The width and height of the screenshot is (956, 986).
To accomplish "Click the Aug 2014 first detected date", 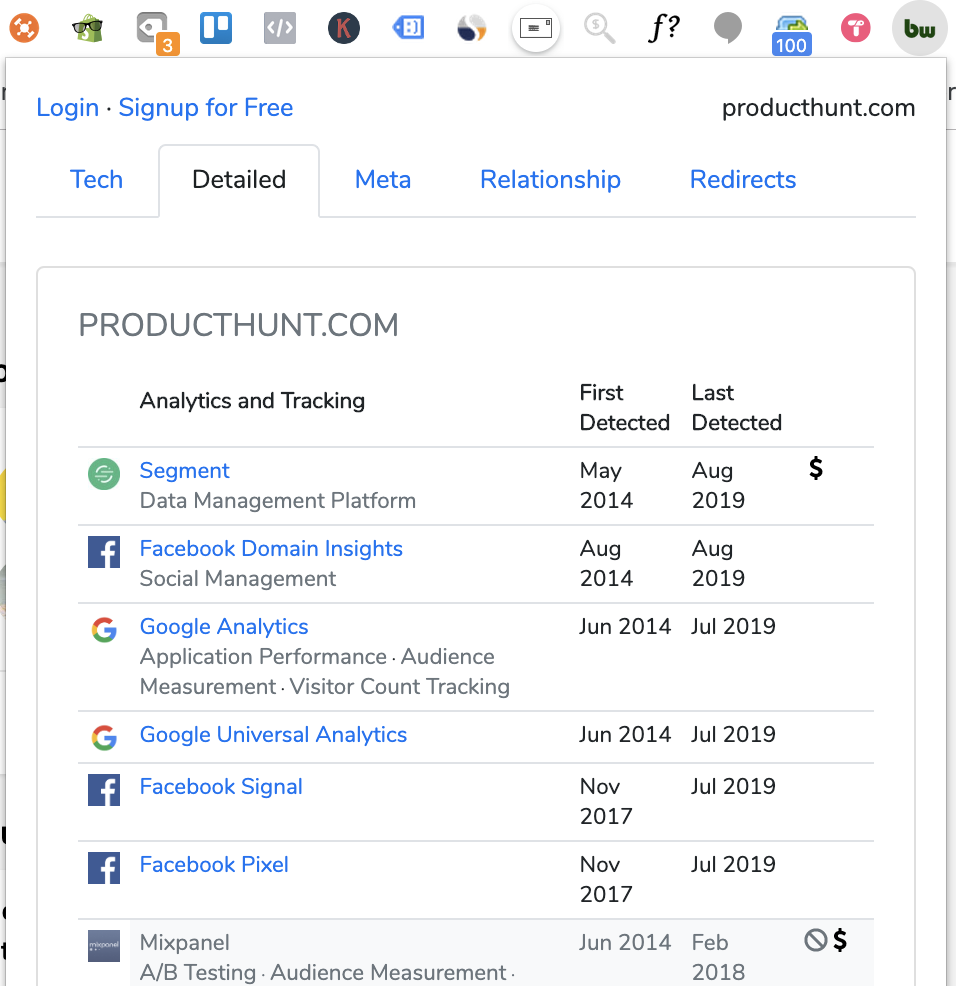I will 606,563.
